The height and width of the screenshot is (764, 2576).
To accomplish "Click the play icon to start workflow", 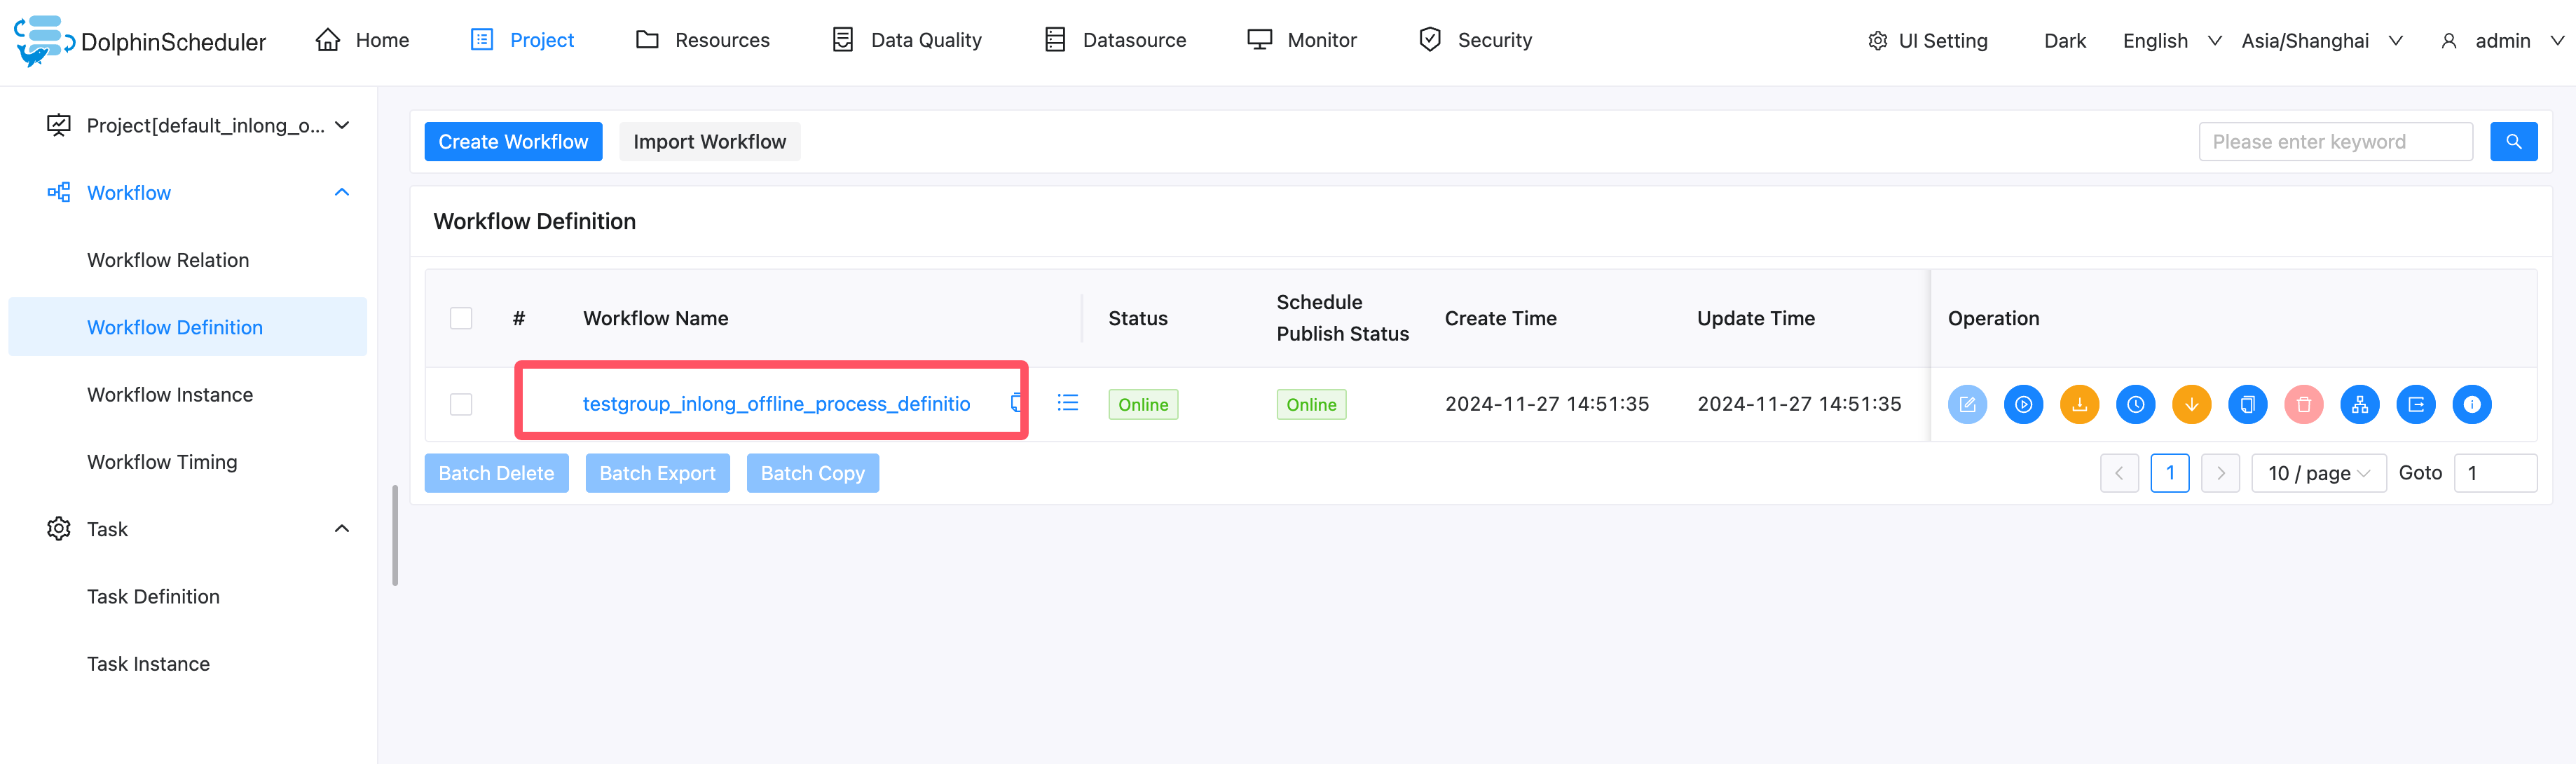I will tap(2023, 404).
